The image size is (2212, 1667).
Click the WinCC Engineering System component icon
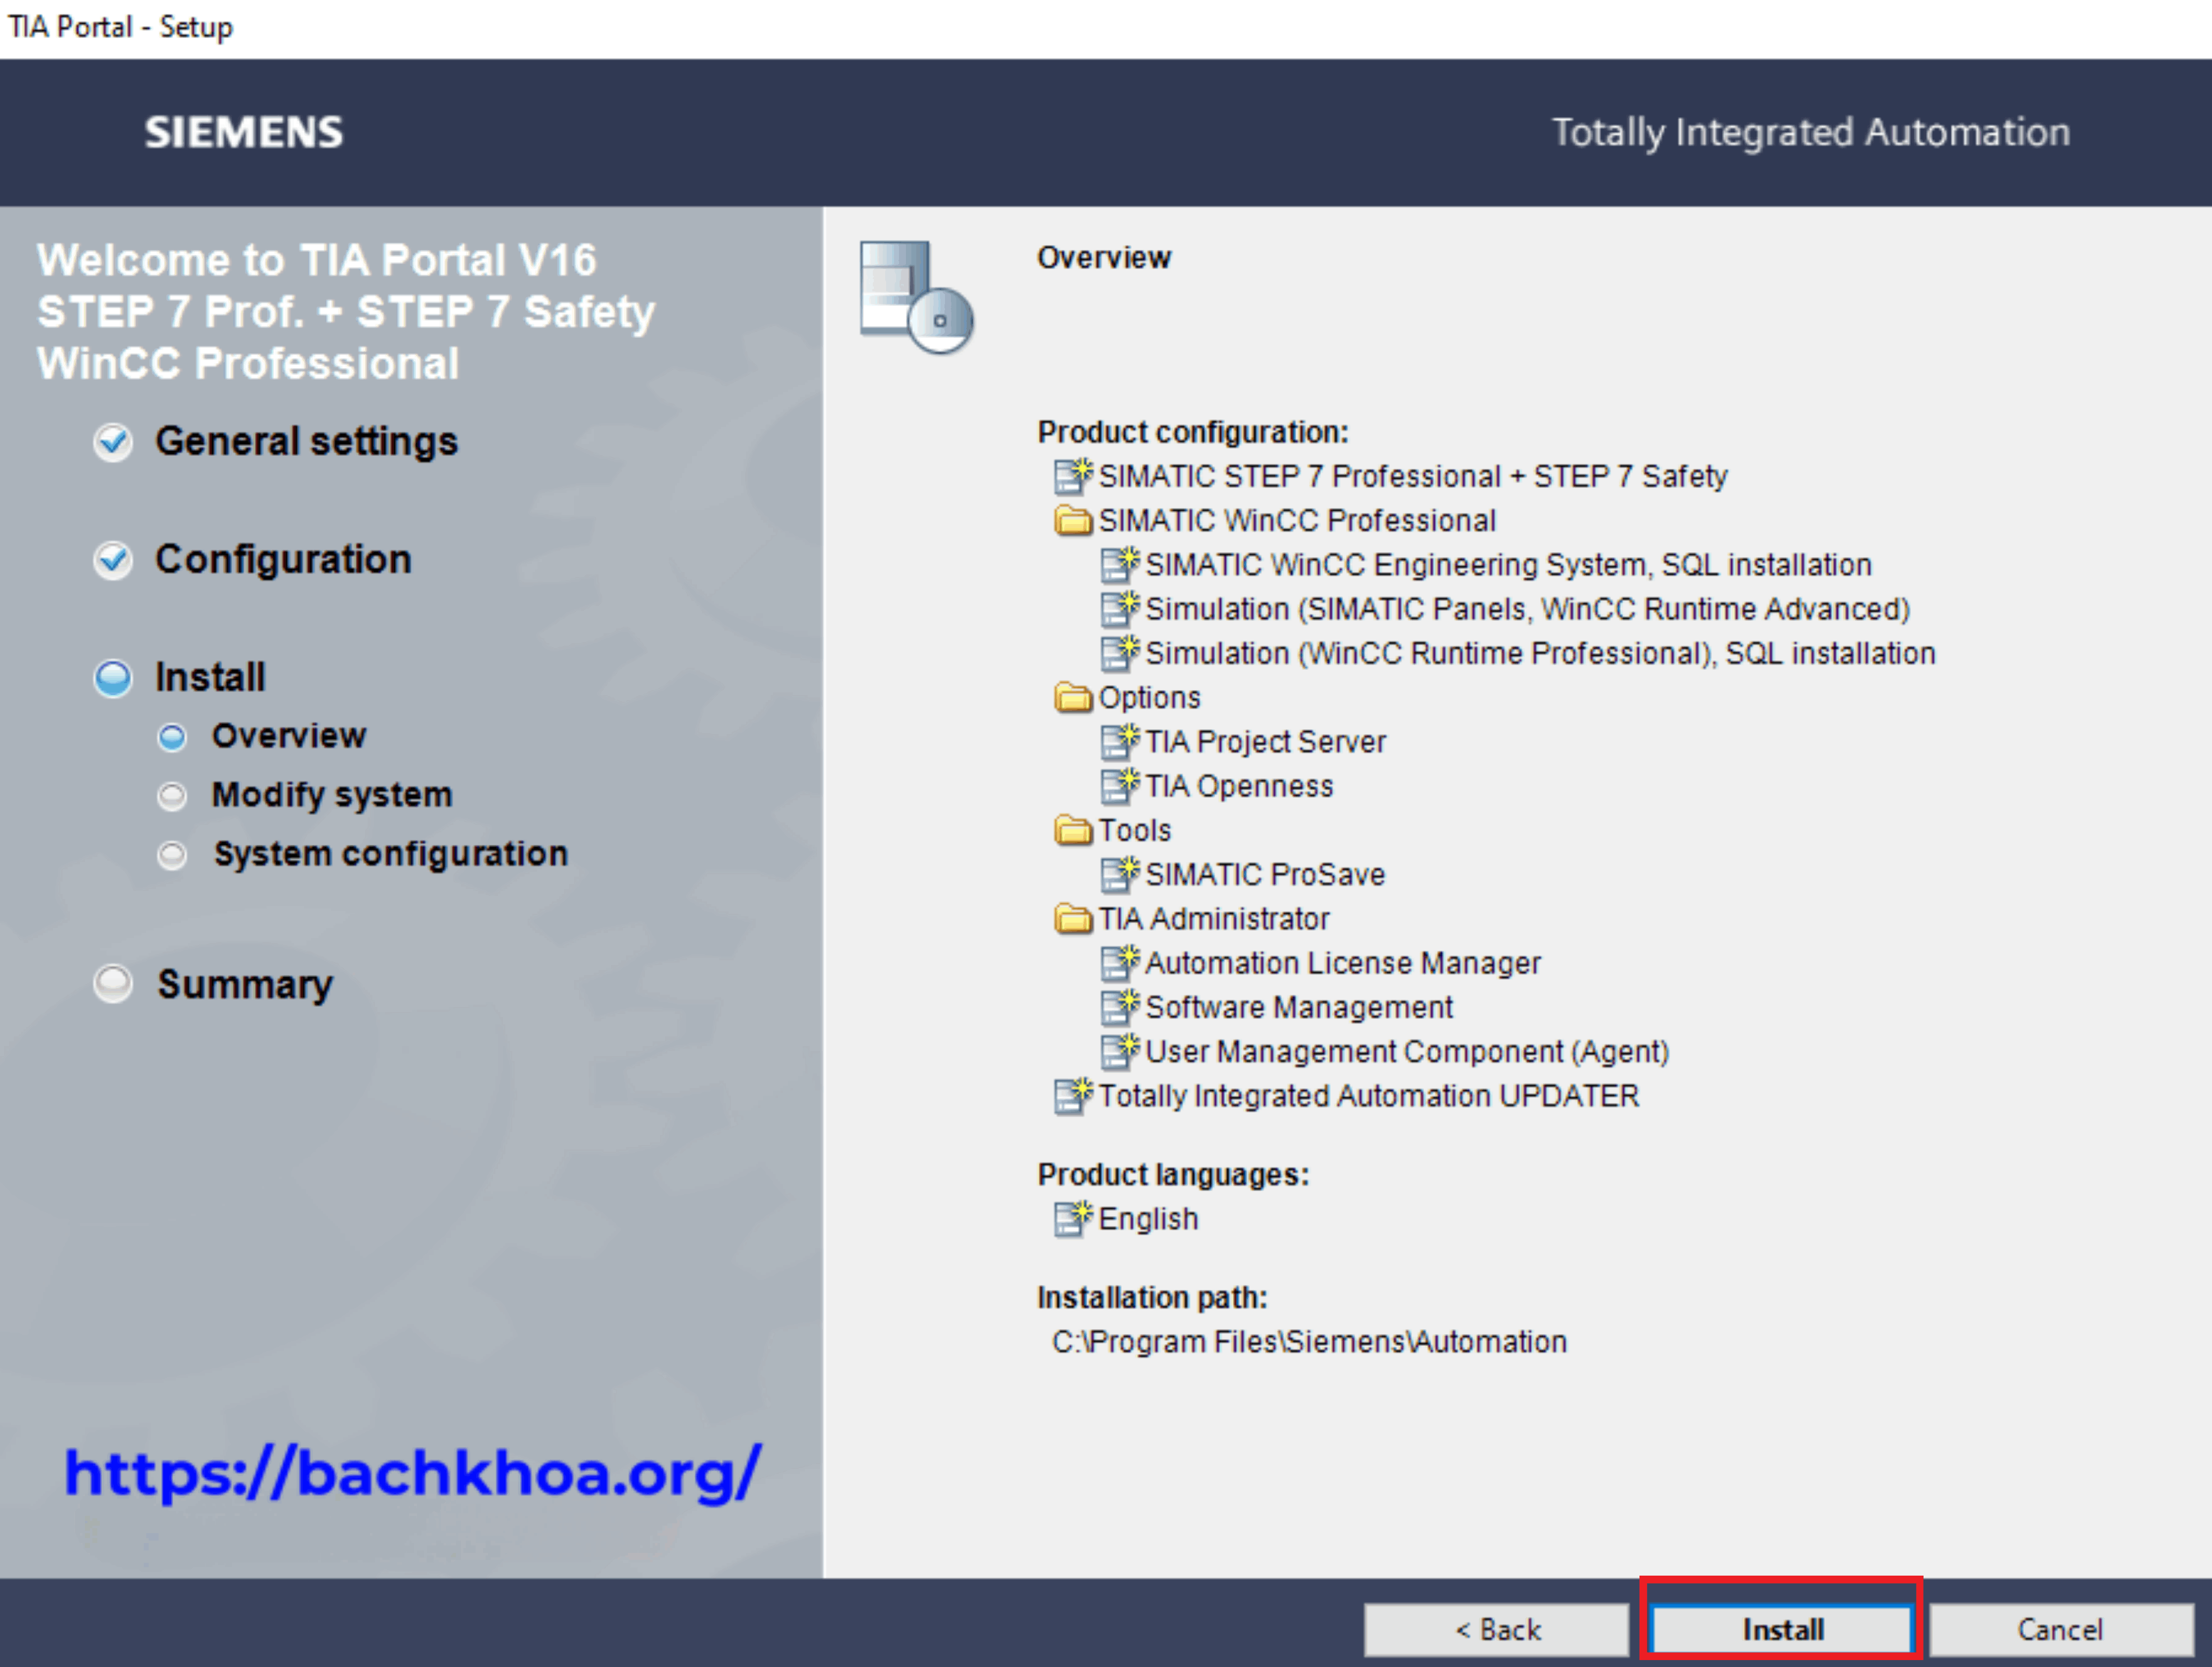tap(1120, 565)
